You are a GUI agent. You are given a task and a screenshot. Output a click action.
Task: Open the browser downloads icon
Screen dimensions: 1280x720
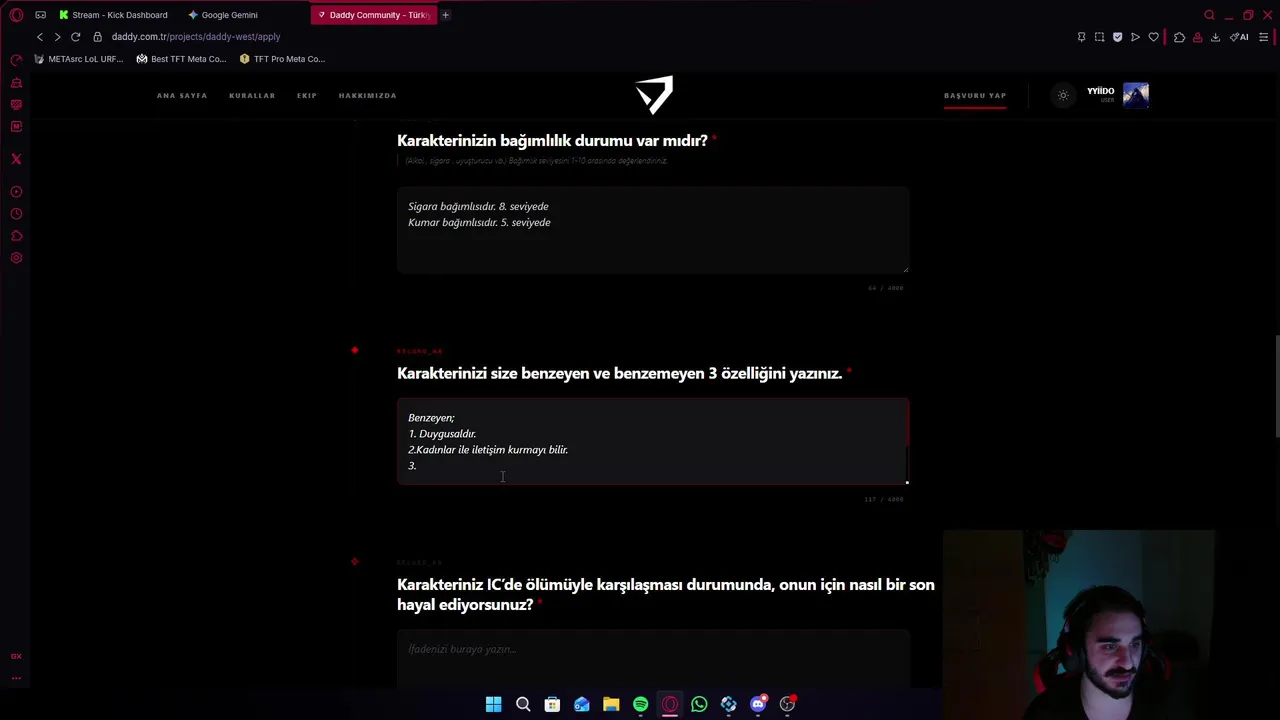(1215, 37)
